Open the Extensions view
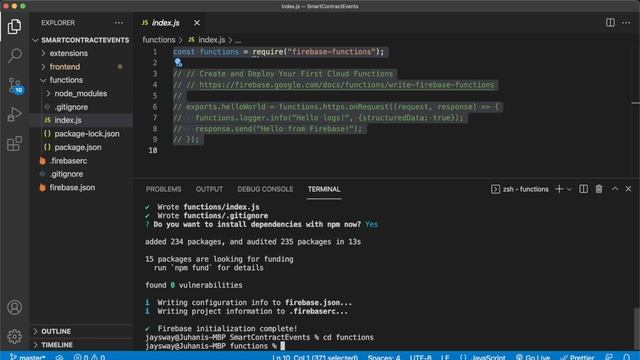 coord(15,144)
